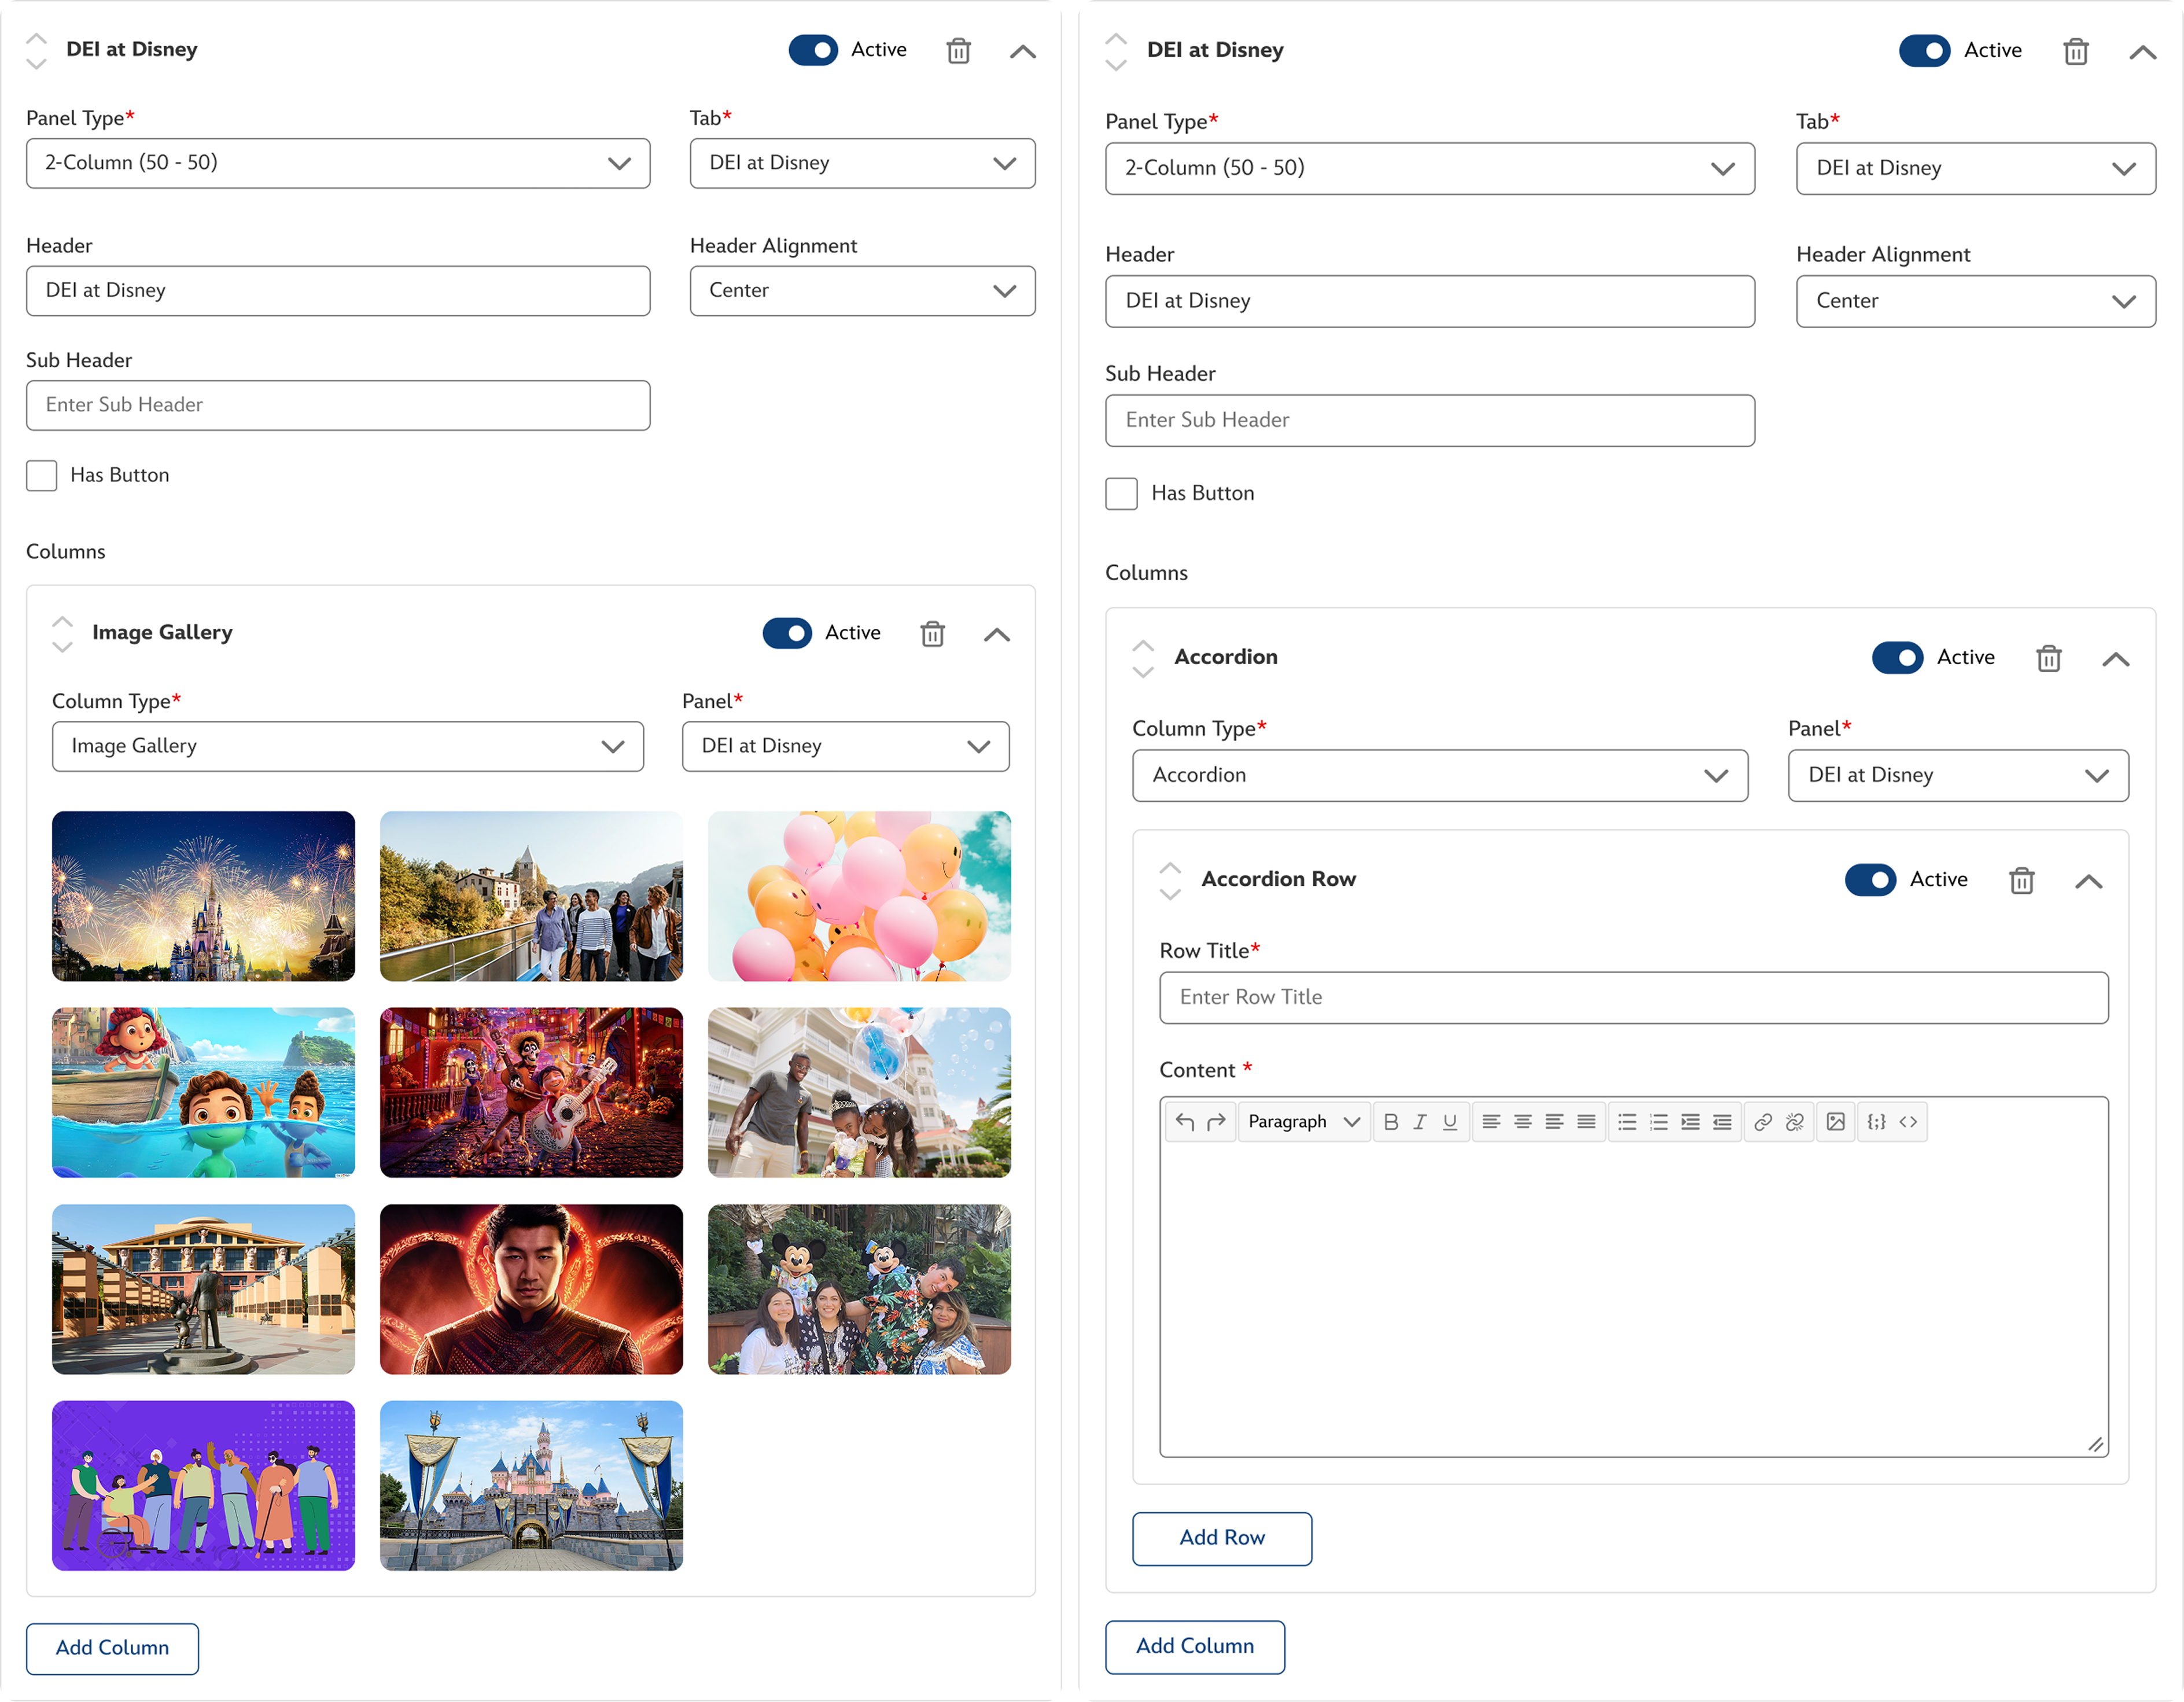Click the Add Row button
This screenshot has height=1702, width=2184.
click(x=1221, y=1538)
